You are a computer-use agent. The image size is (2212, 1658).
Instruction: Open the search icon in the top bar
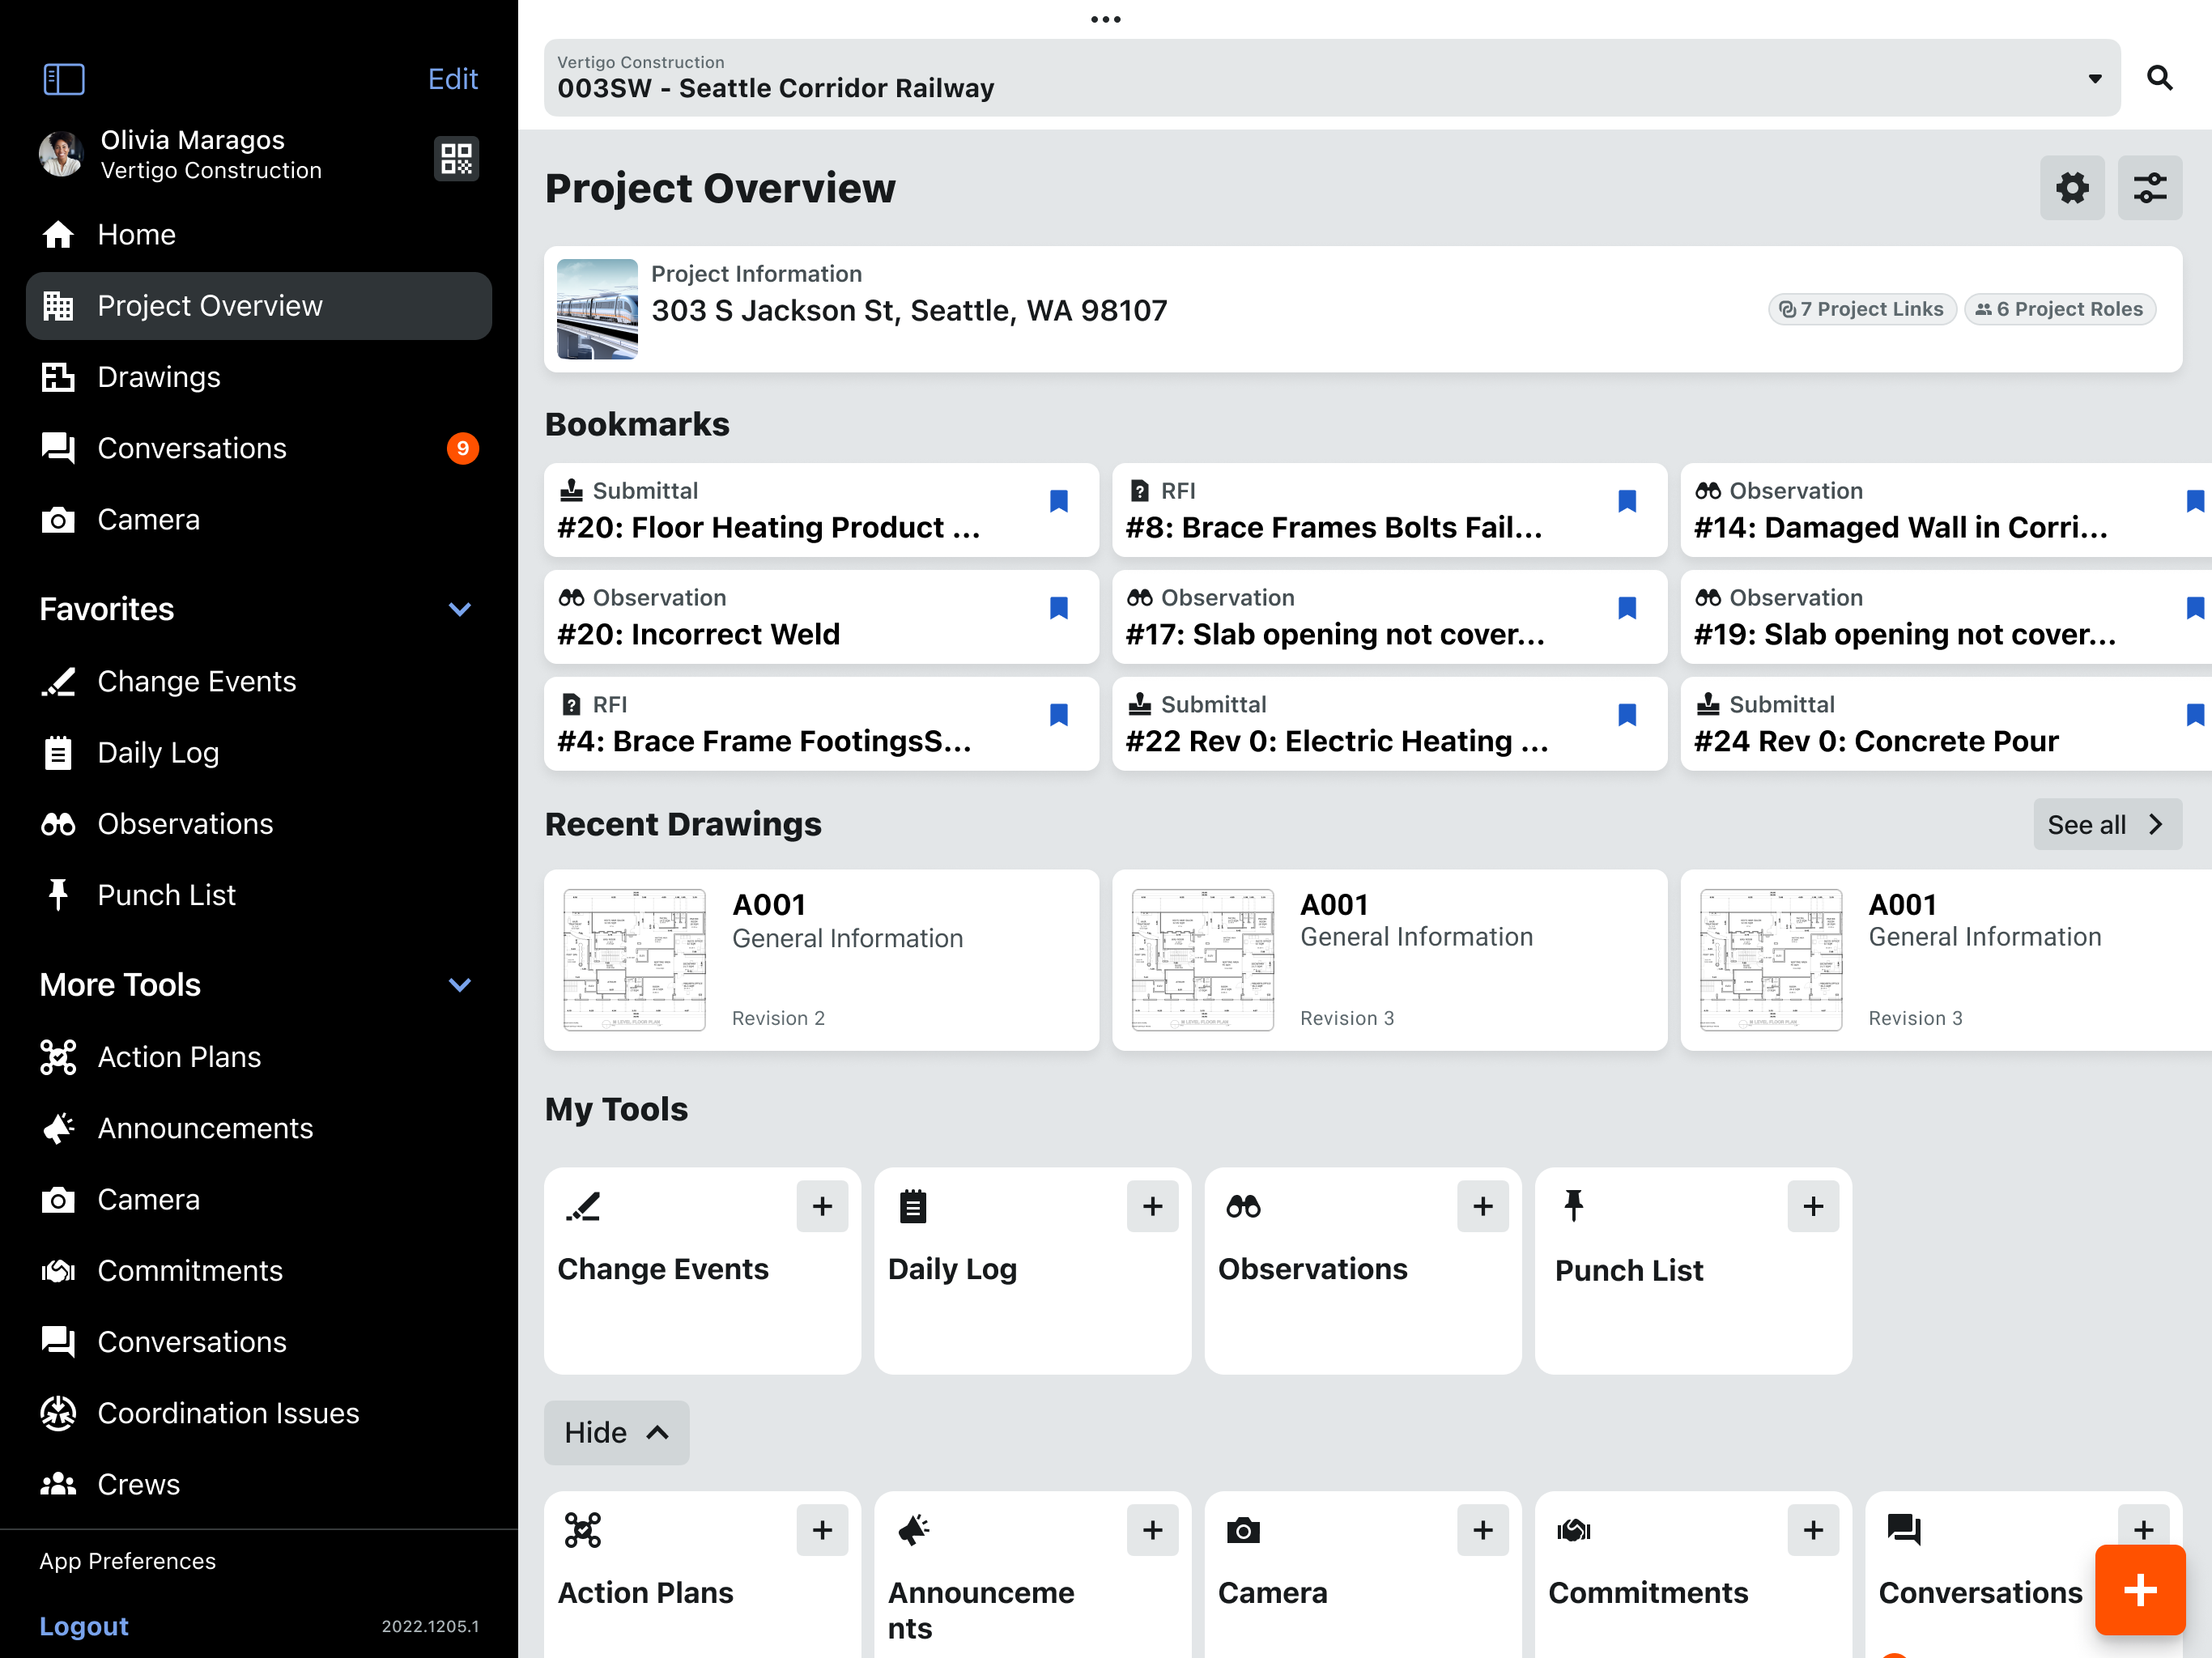click(x=2160, y=77)
